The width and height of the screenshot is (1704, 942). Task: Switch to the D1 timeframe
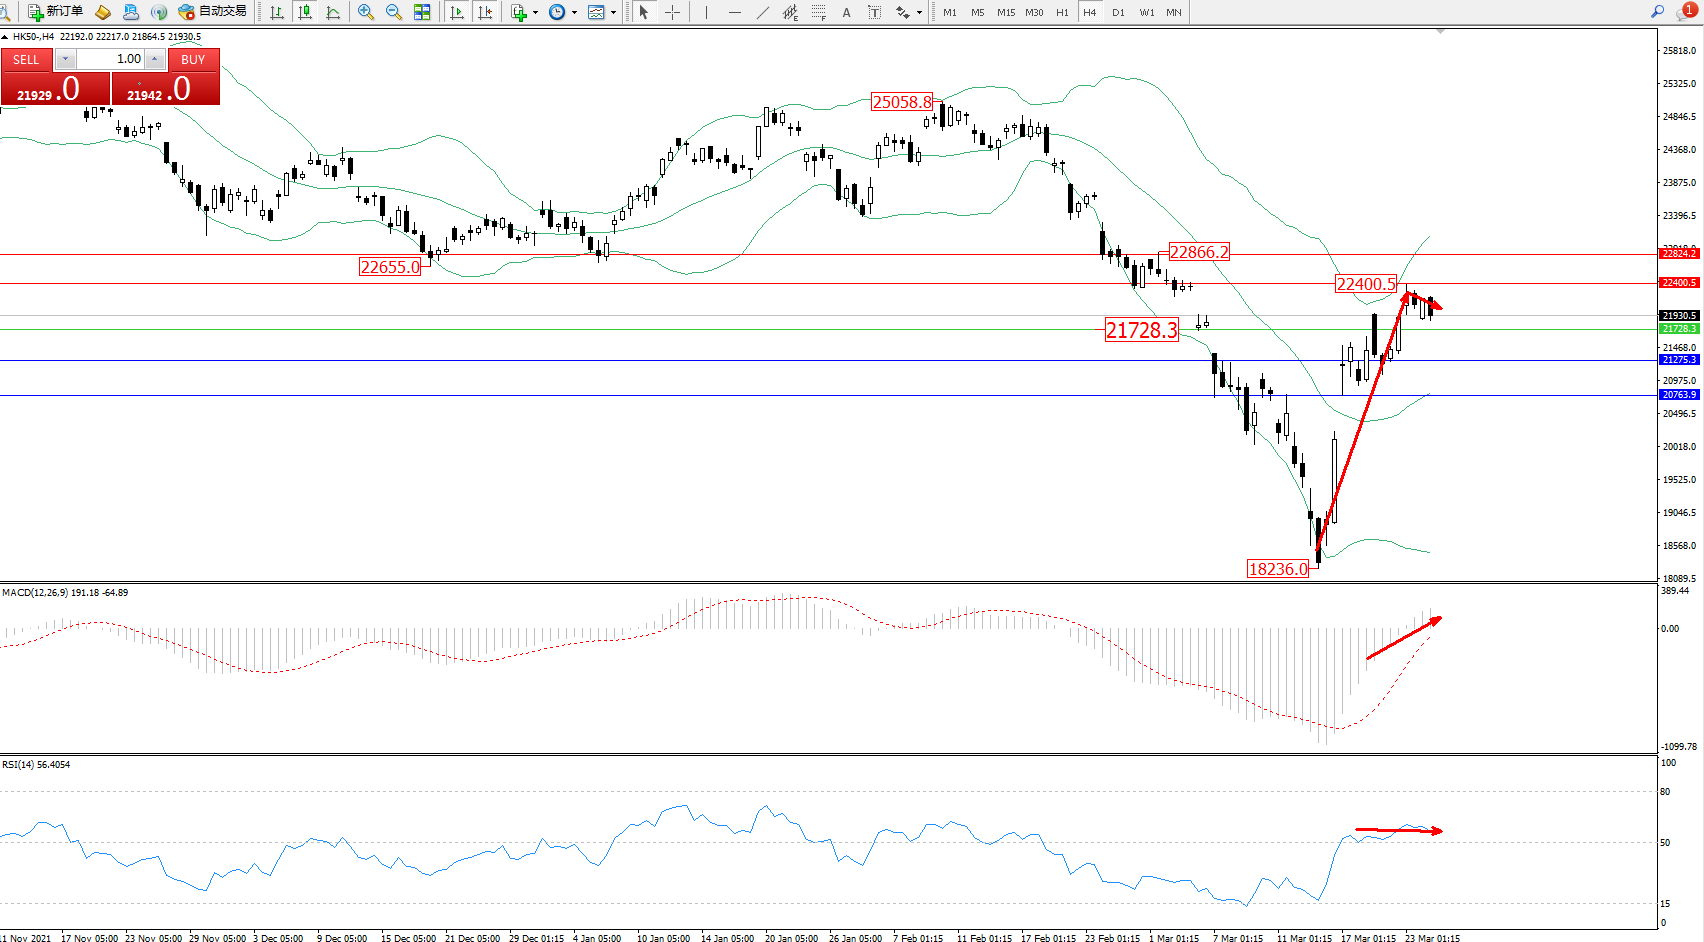tap(1118, 12)
